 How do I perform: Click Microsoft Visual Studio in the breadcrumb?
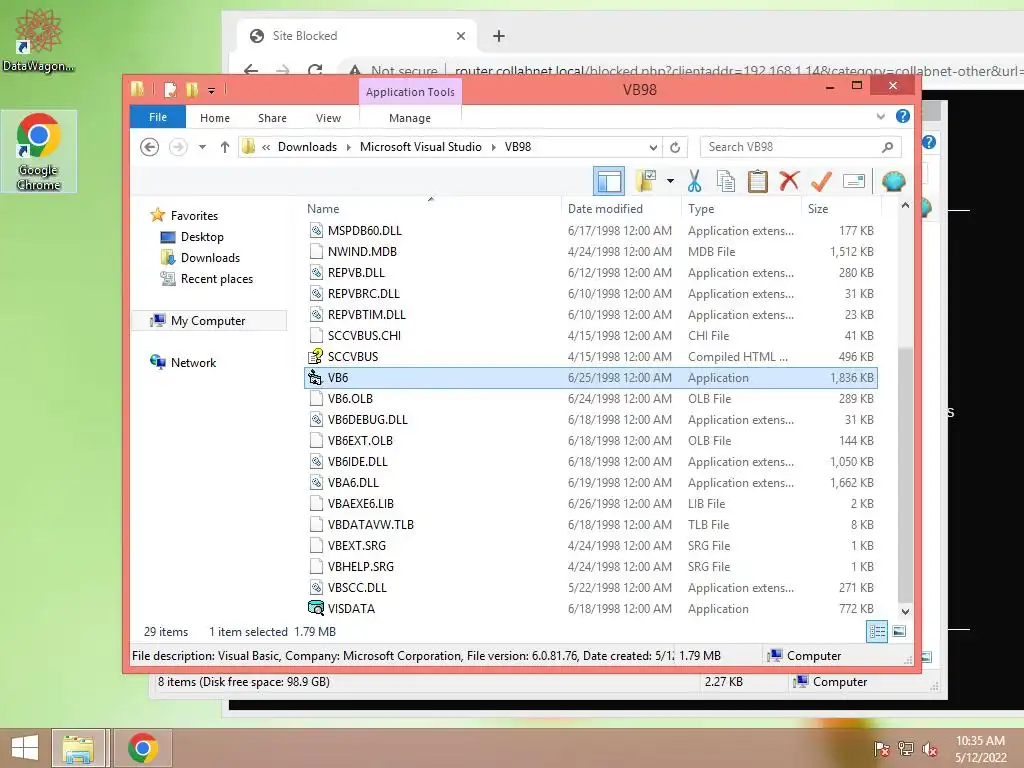tap(421, 147)
